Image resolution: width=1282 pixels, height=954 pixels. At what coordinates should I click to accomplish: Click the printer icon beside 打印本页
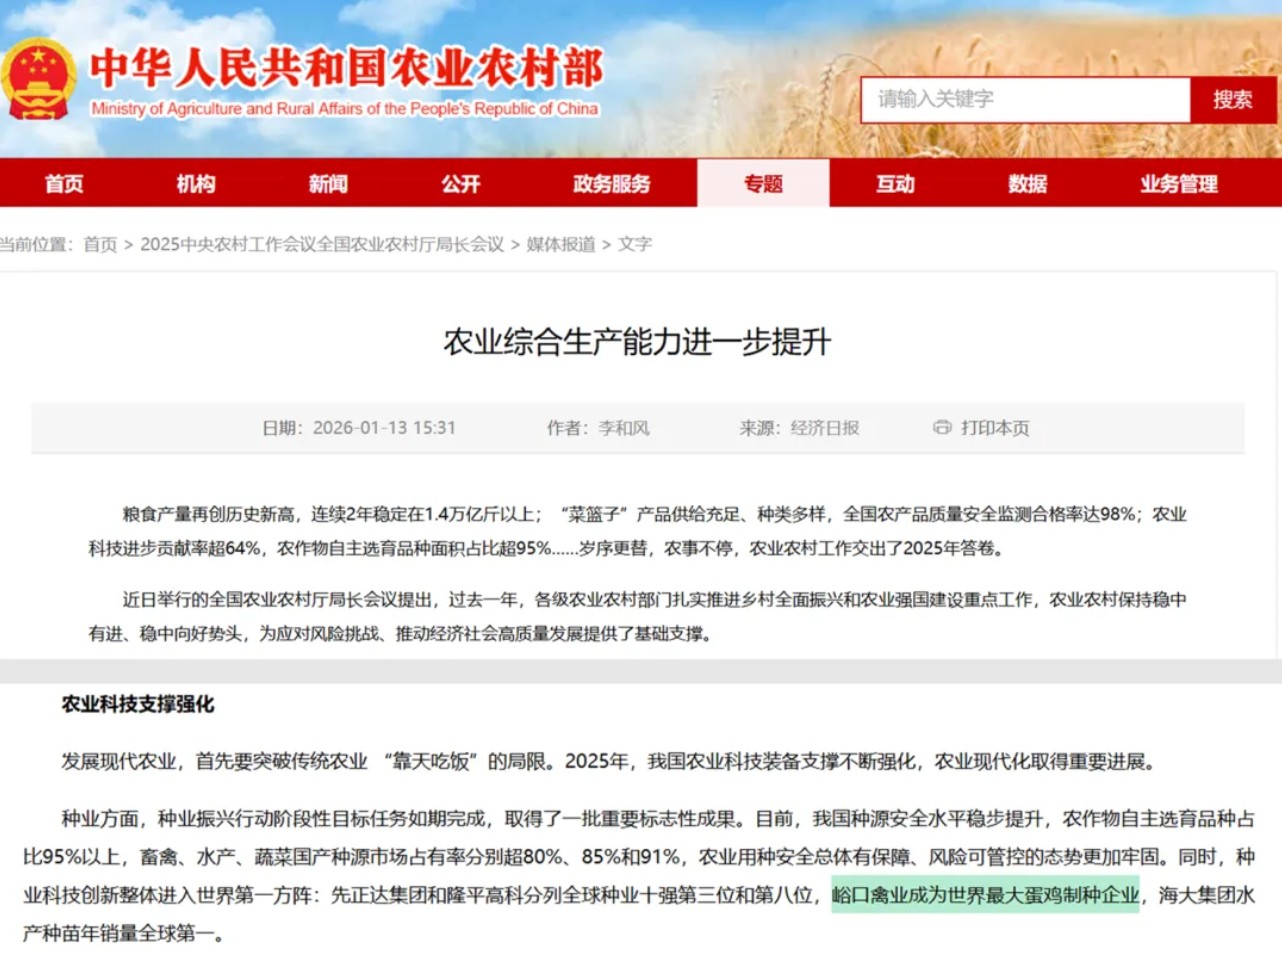[x=941, y=427]
